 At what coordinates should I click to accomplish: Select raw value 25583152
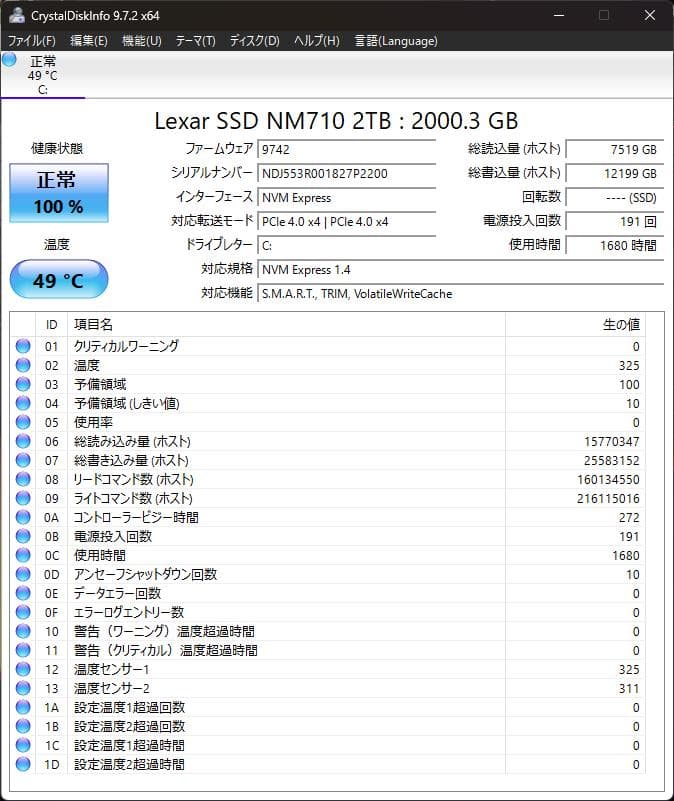[612, 461]
